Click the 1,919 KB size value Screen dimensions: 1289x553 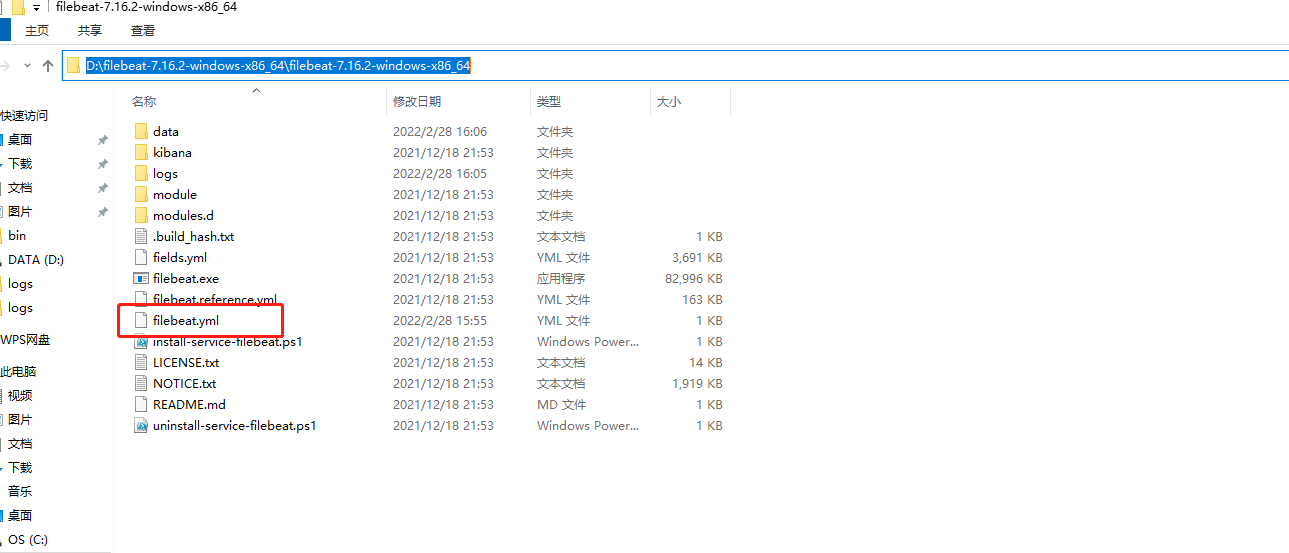(x=697, y=384)
